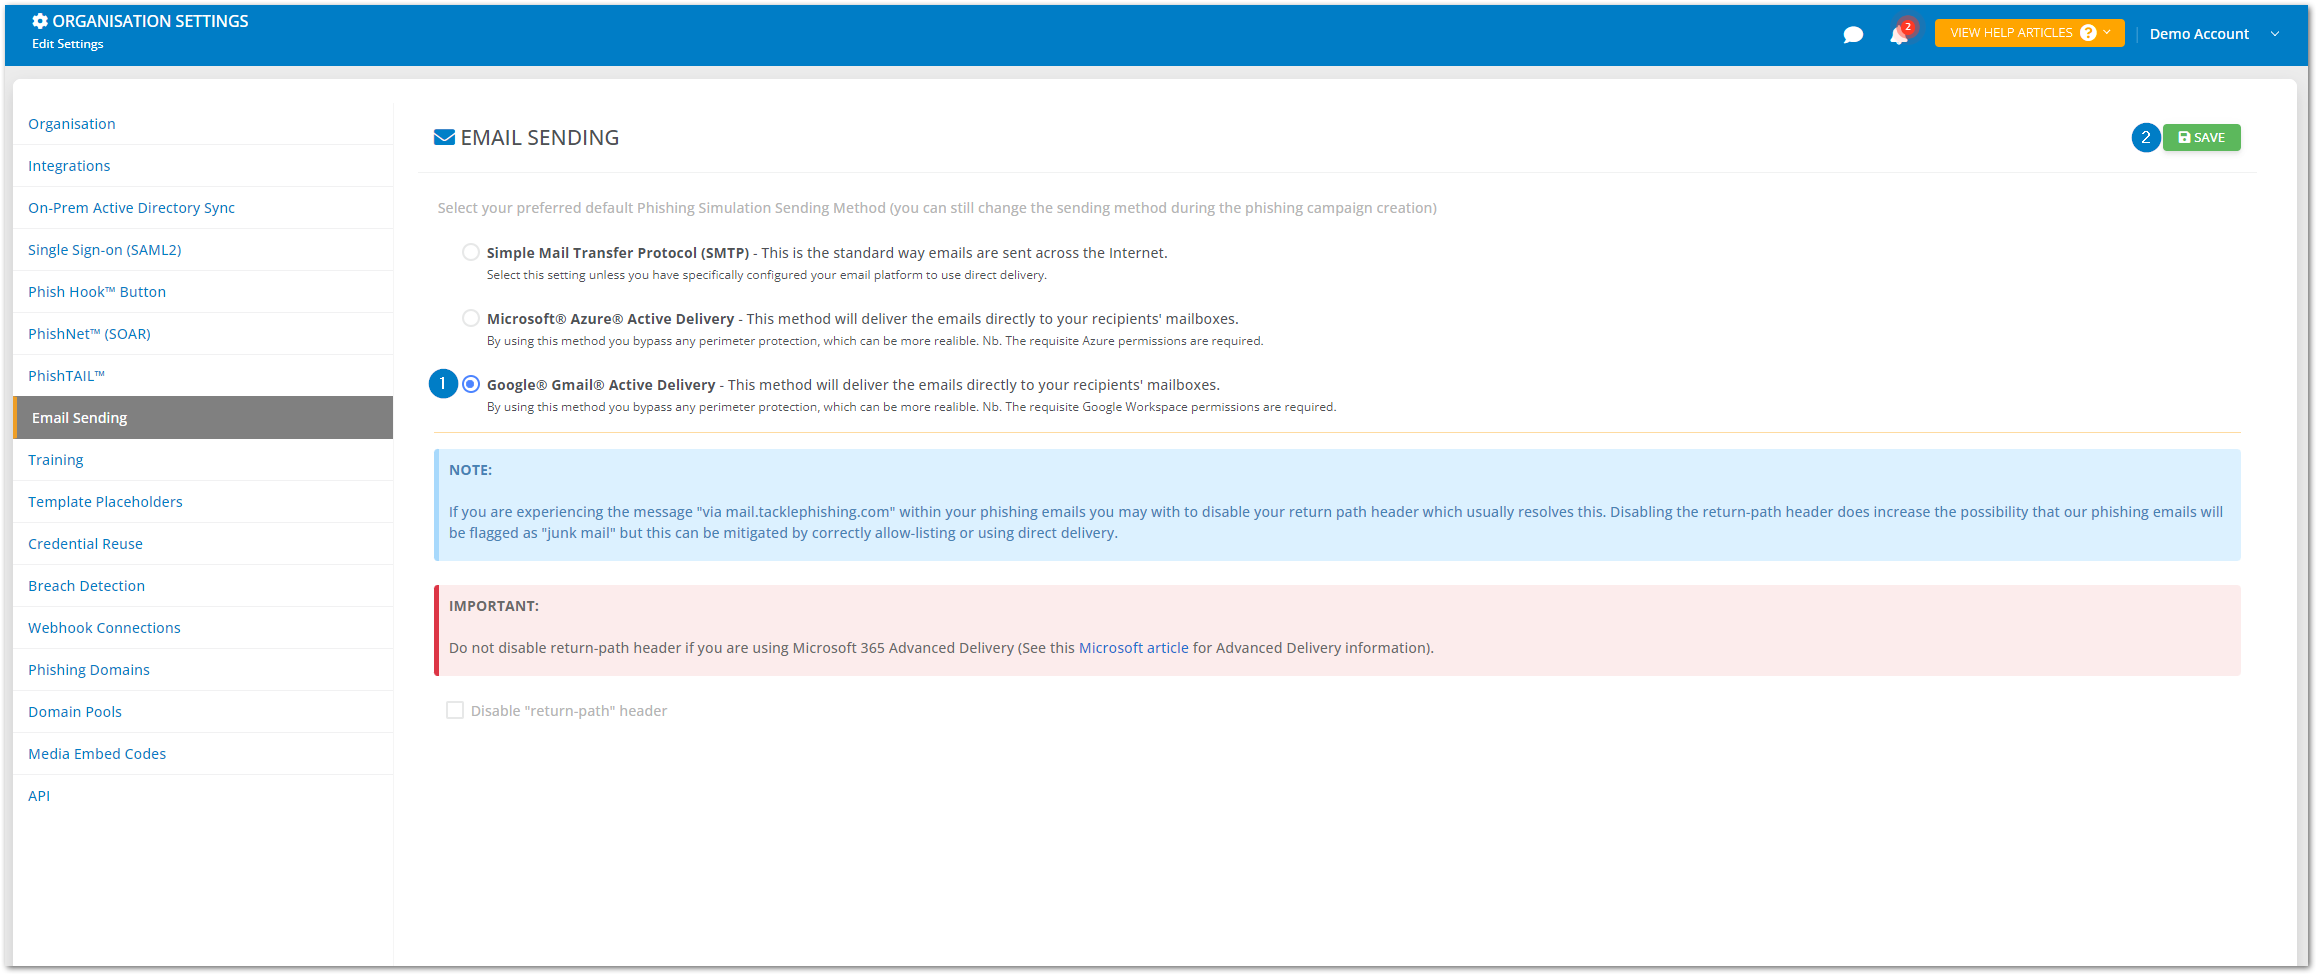Select Google Gmail Active Delivery option

click(x=471, y=384)
